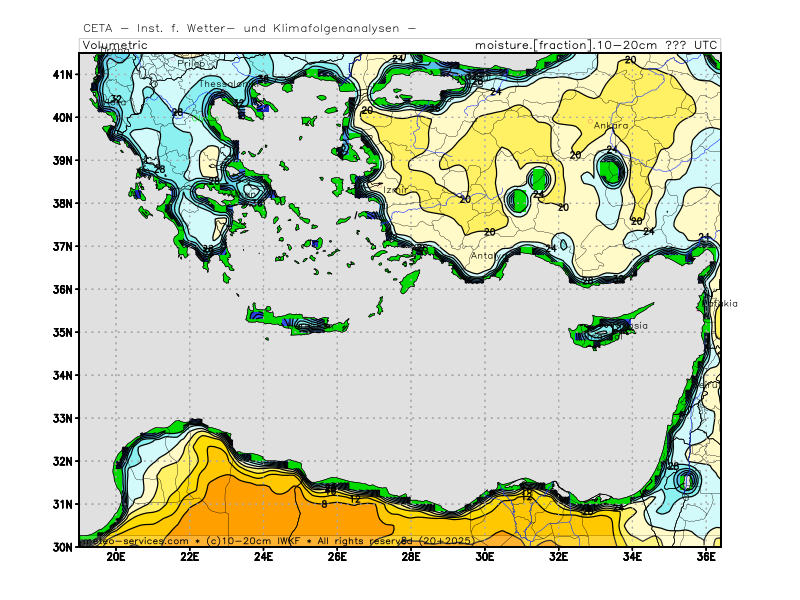Click the 28E longitude axis label
The image size is (800, 600).
click(x=411, y=558)
